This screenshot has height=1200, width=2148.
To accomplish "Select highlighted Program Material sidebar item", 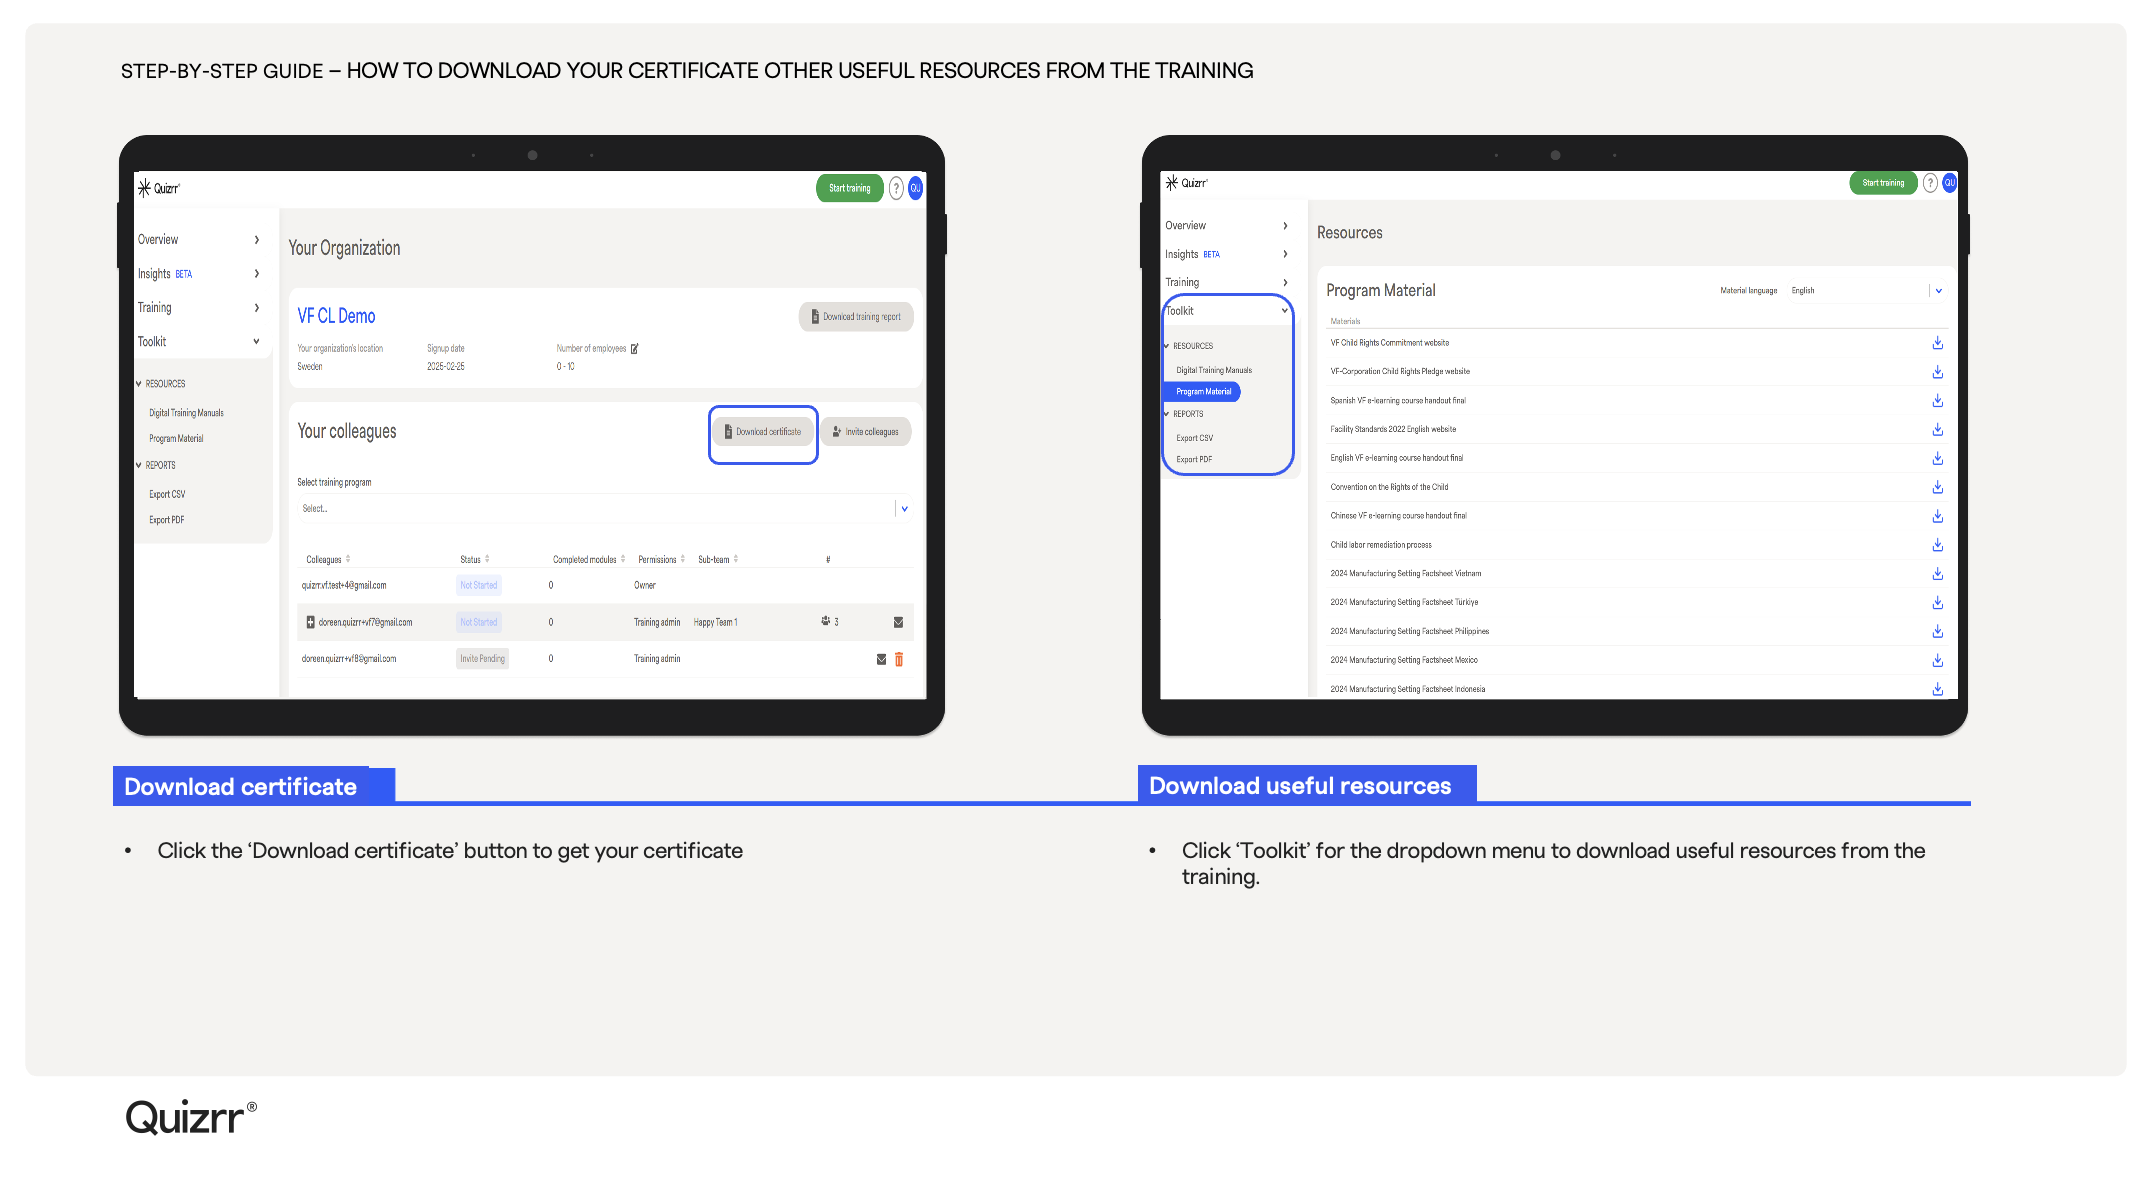I will pos(1203,392).
